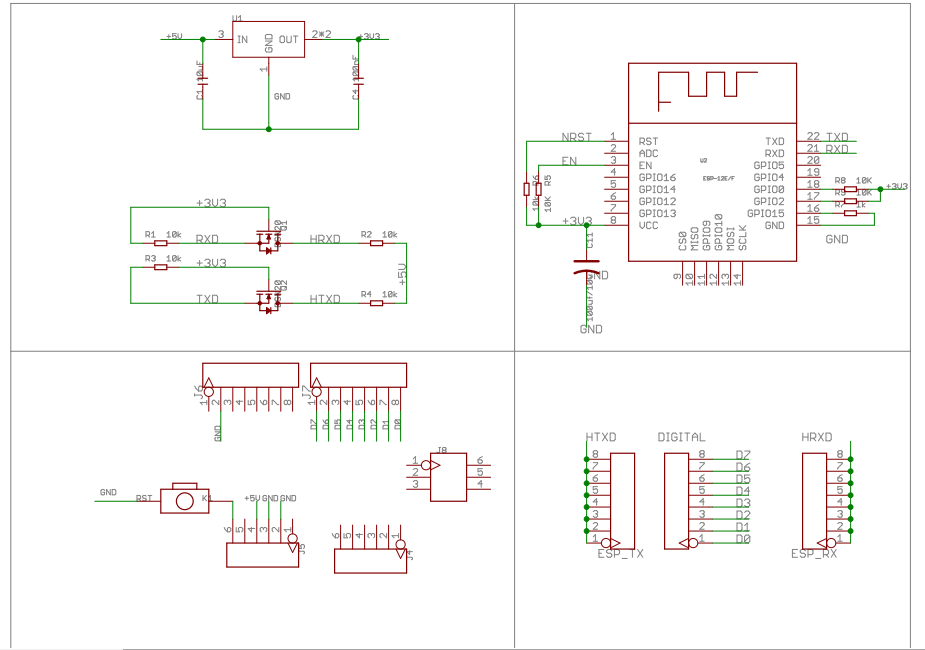The height and width of the screenshot is (650, 925).
Task: Click the J5 connector beside the reset button
Action: click(262, 555)
